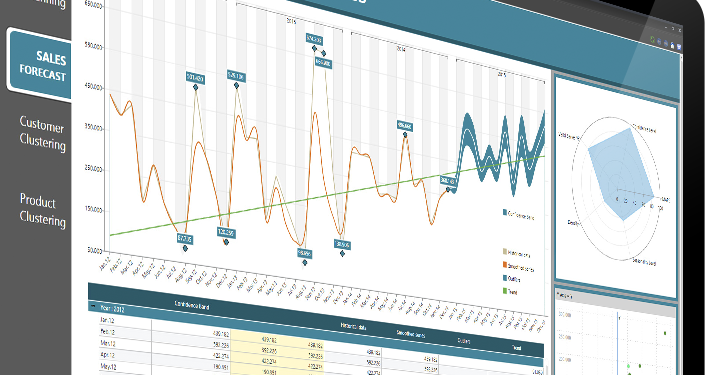The image size is (705, 375).
Task: Click Smoothed series orange legend swatch
Action: point(505,264)
